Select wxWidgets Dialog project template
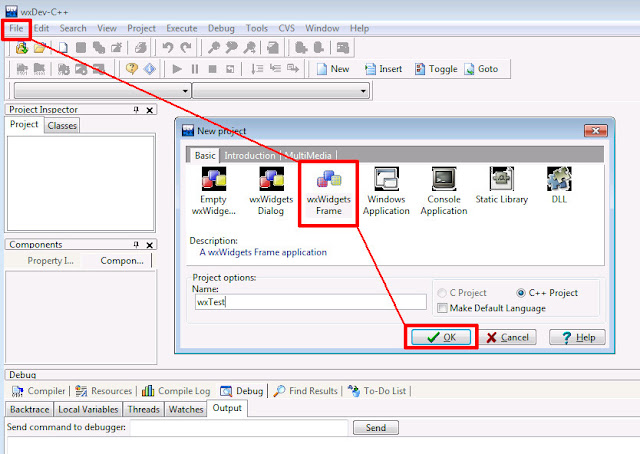 (x=271, y=191)
